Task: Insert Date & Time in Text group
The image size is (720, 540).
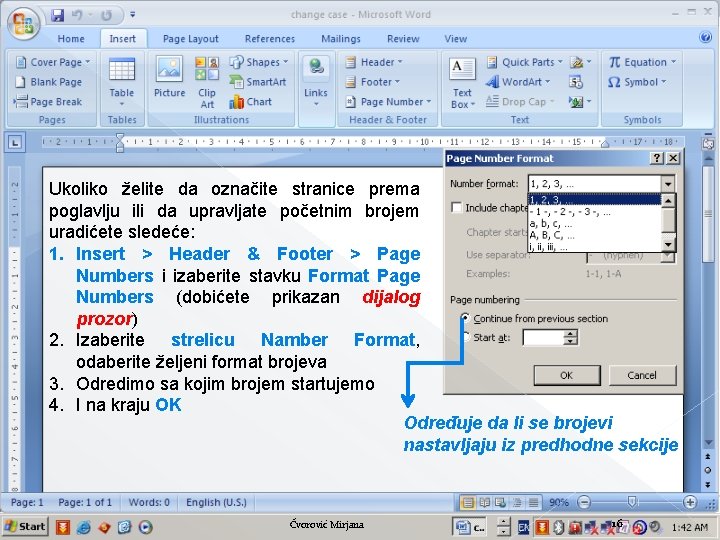Action: click(x=576, y=82)
